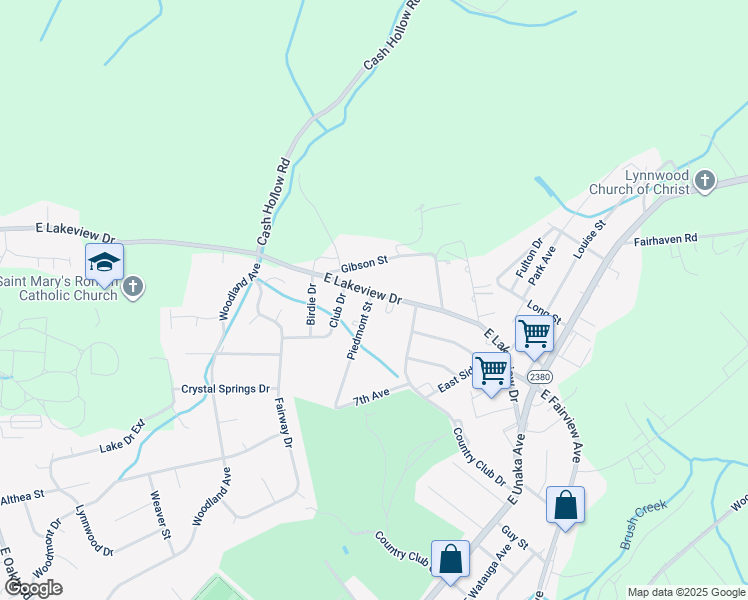Click the route 2380 highway shield

tap(540, 377)
